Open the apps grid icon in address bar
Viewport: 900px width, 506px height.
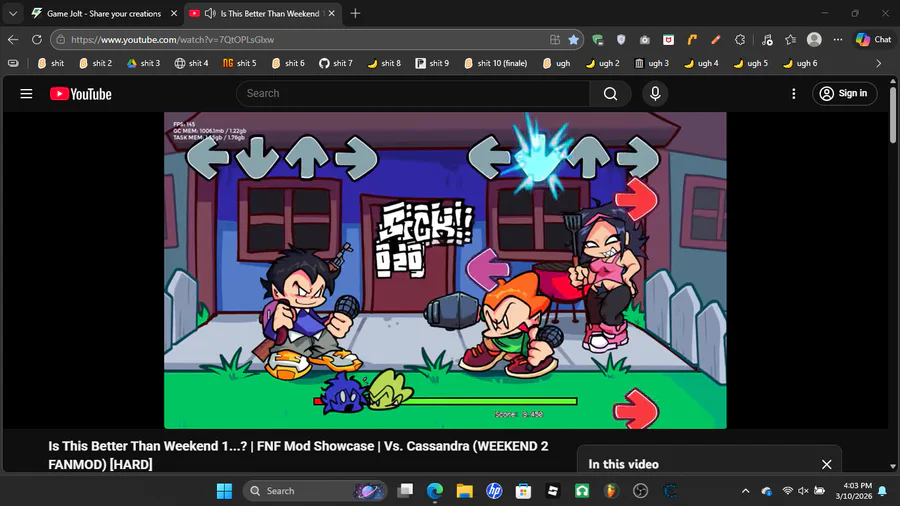554,40
